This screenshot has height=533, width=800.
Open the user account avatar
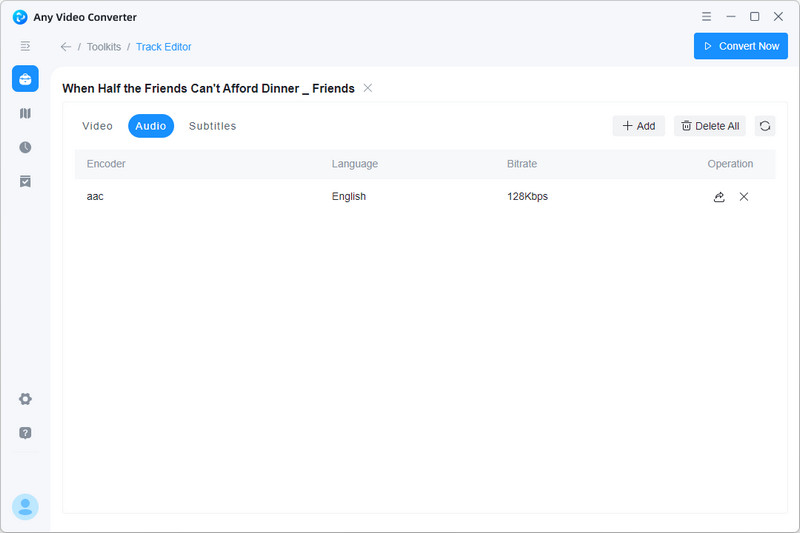click(x=25, y=507)
